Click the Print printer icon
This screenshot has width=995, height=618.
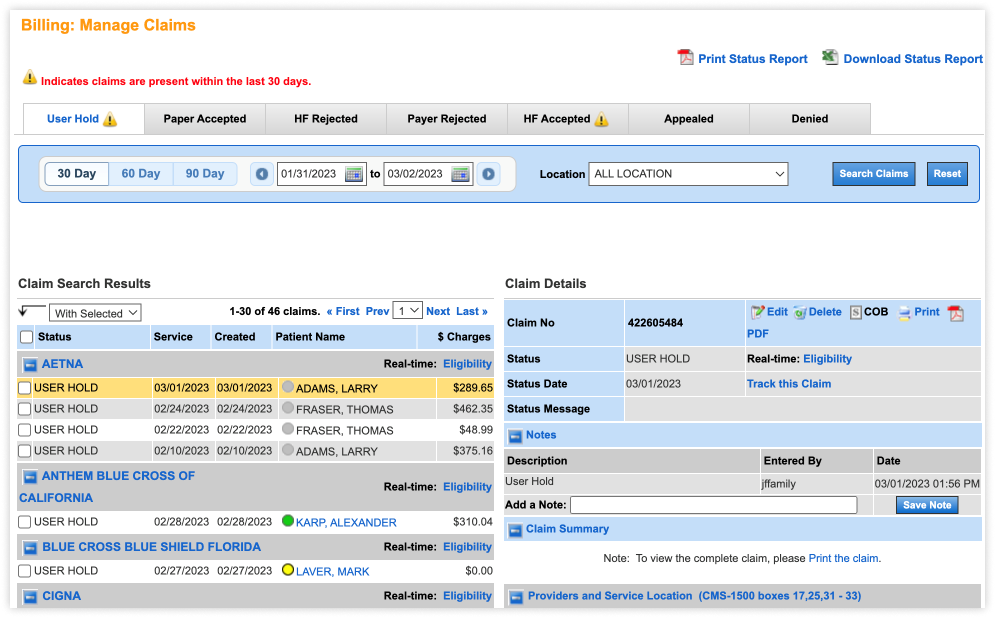pyautogui.click(x=904, y=313)
